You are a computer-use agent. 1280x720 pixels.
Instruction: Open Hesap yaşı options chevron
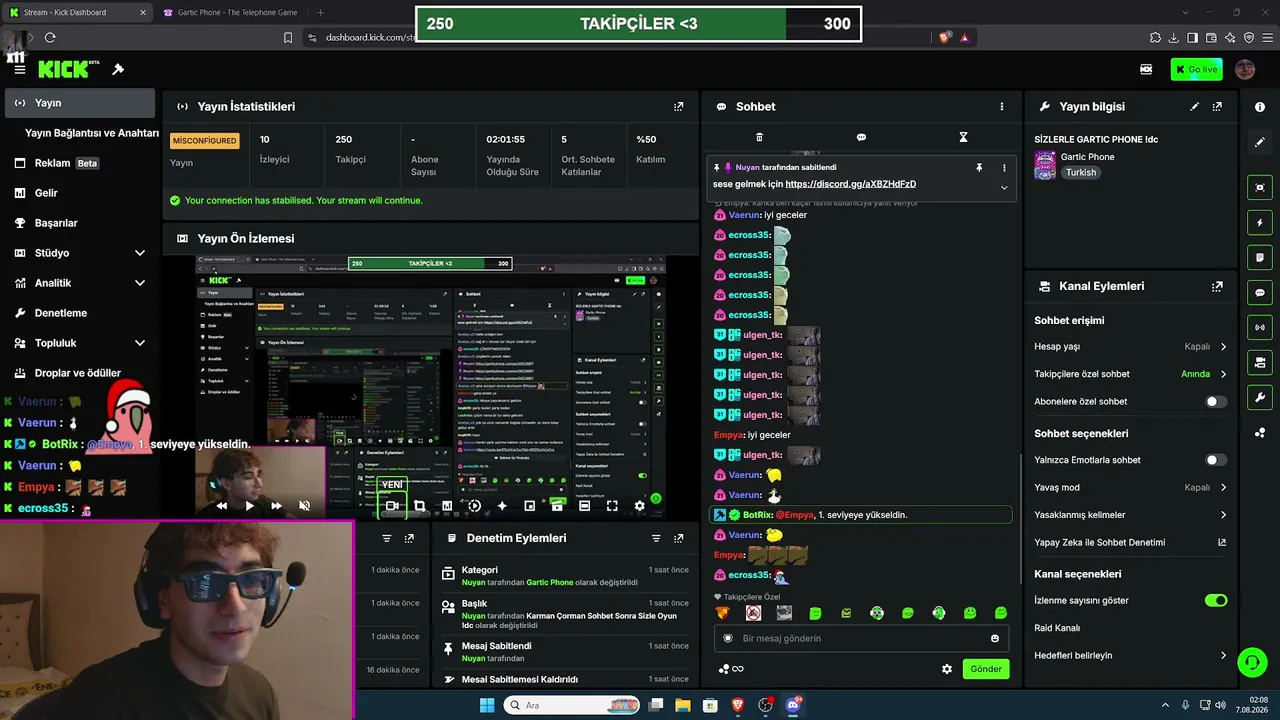pyautogui.click(x=1223, y=347)
